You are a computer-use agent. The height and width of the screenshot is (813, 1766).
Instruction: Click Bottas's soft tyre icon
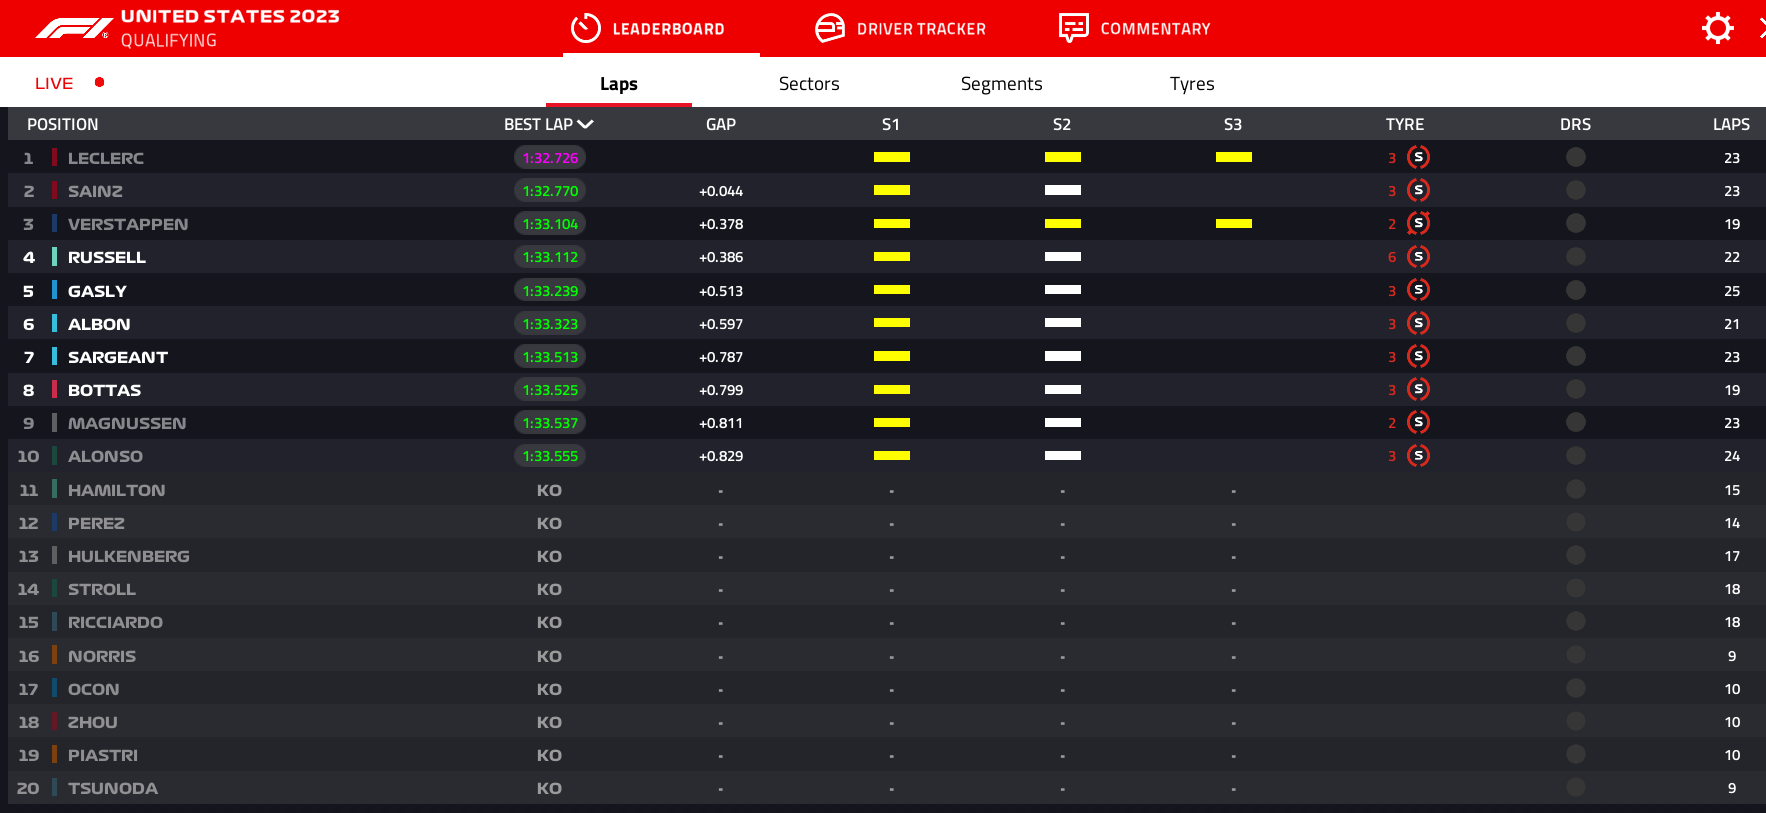[1418, 389]
